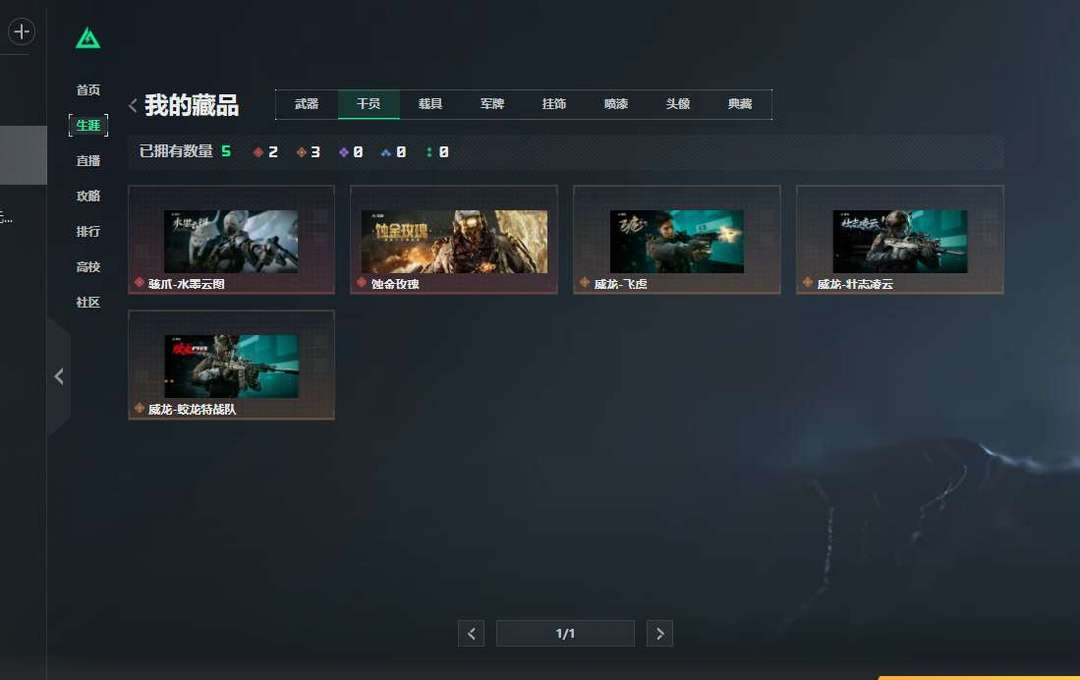The image size is (1080, 680).
Task: Open the 威龙-飞虎 operator skin card
Action: click(x=677, y=240)
